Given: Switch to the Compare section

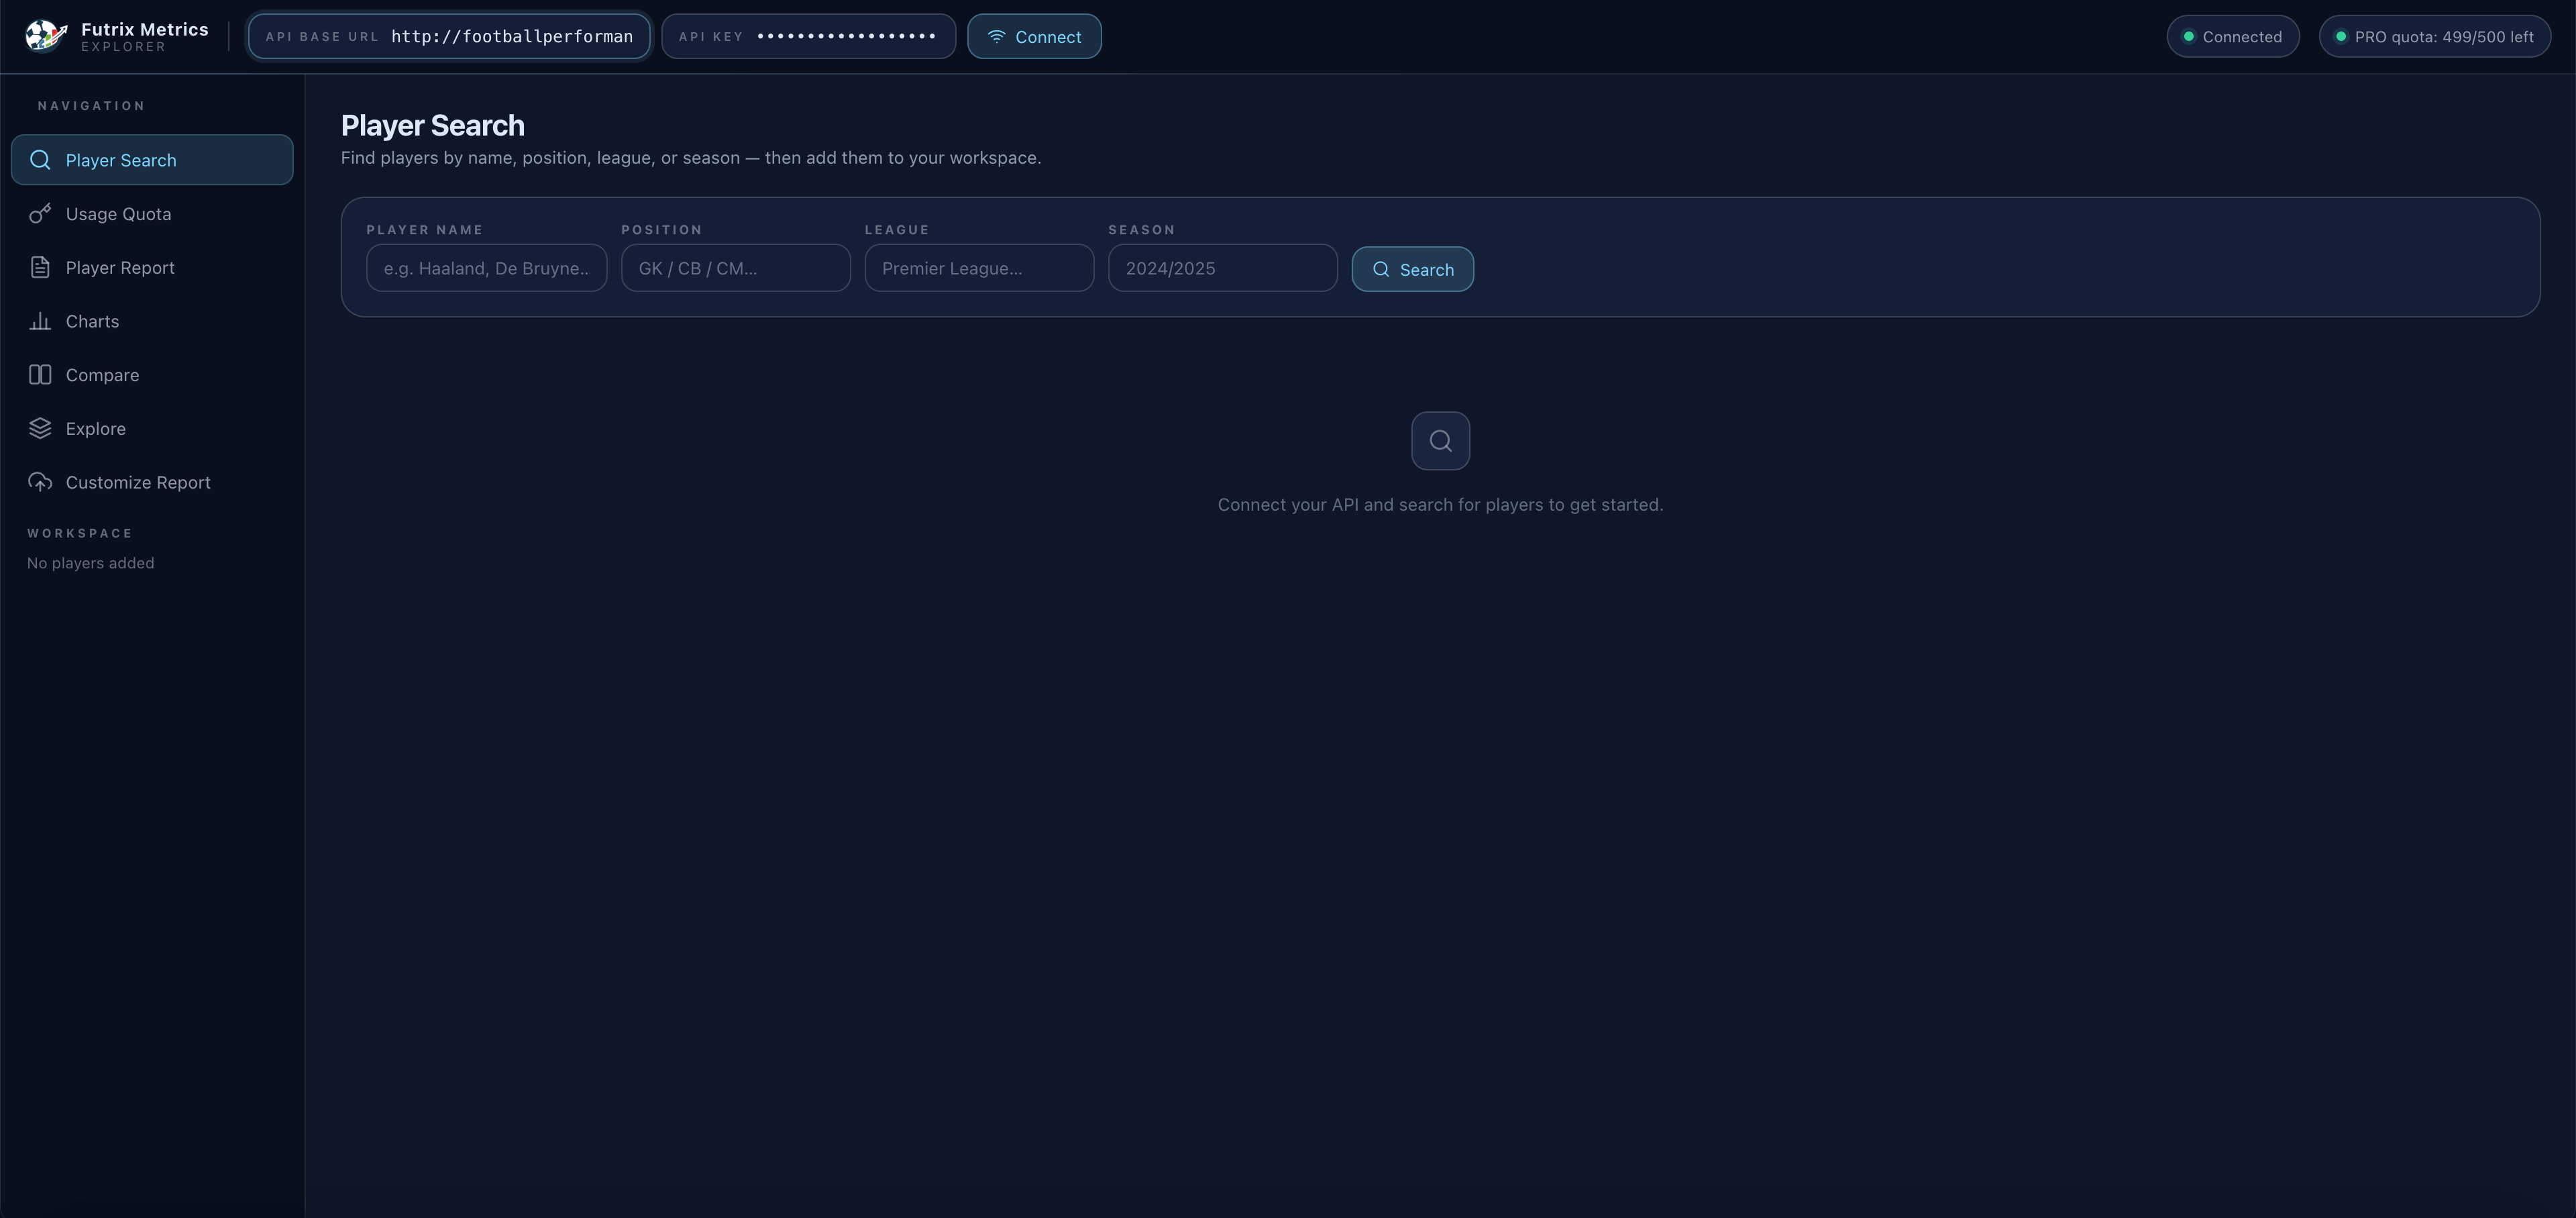Looking at the screenshot, I should 102,375.
